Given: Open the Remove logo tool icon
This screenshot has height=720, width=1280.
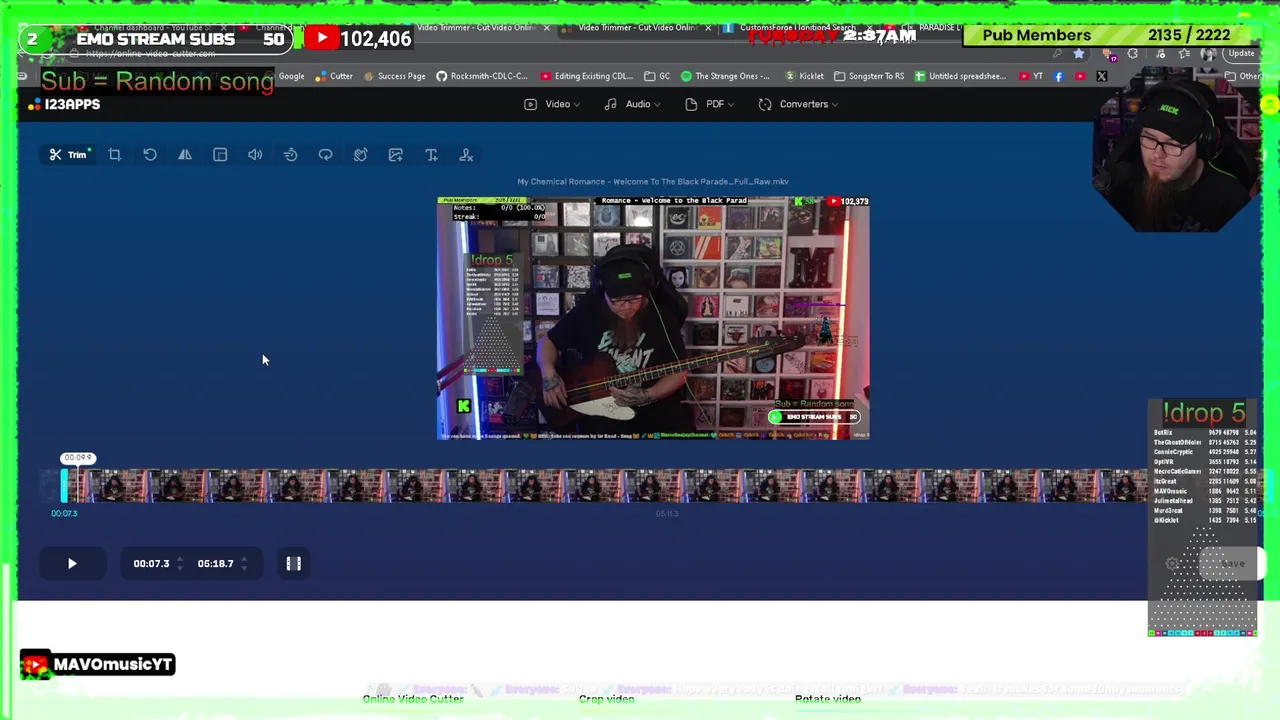Looking at the screenshot, I should [466, 155].
